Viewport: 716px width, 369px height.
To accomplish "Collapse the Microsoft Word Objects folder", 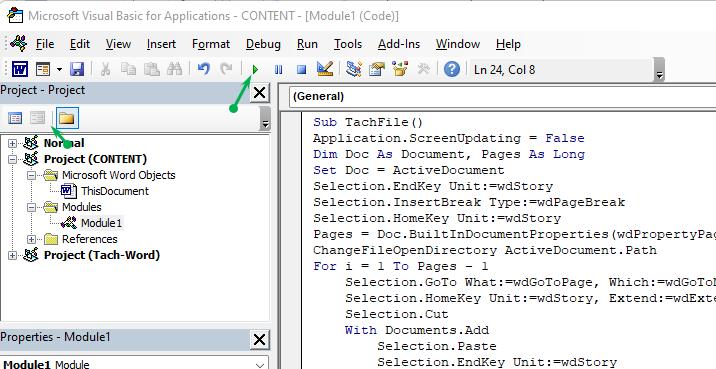I will tap(31, 175).
